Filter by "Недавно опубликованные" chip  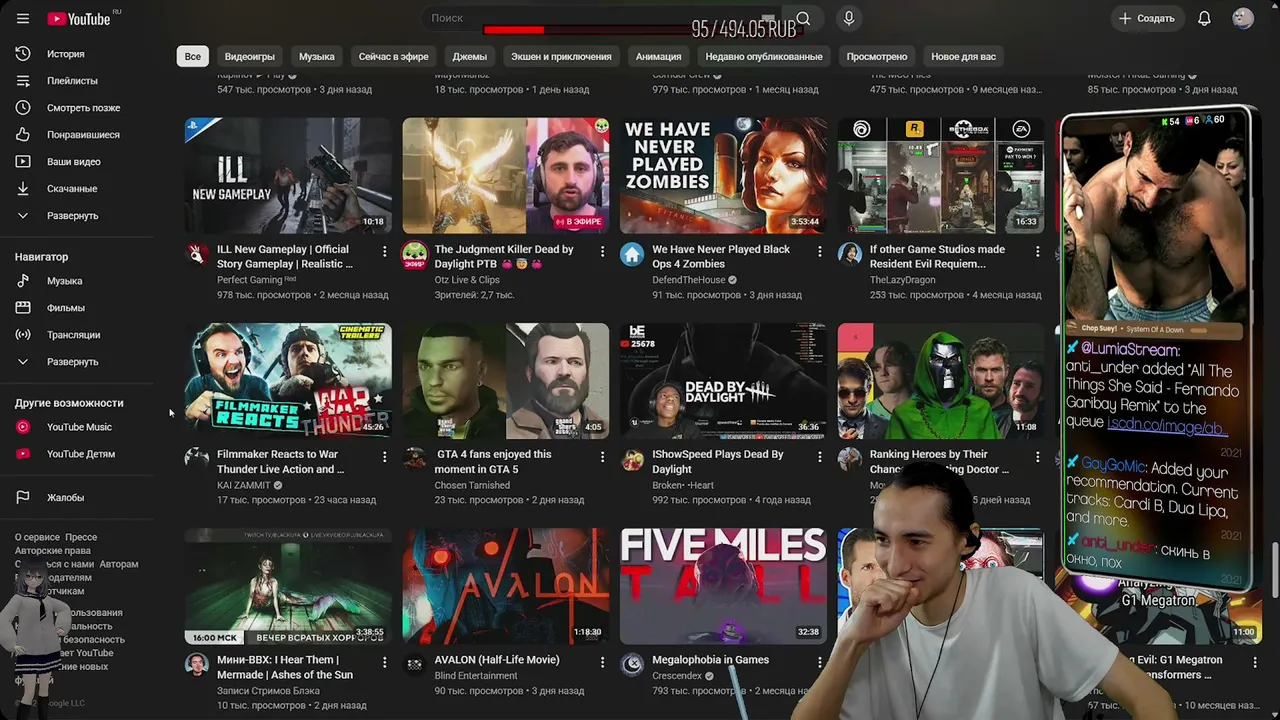coord(764,56)
